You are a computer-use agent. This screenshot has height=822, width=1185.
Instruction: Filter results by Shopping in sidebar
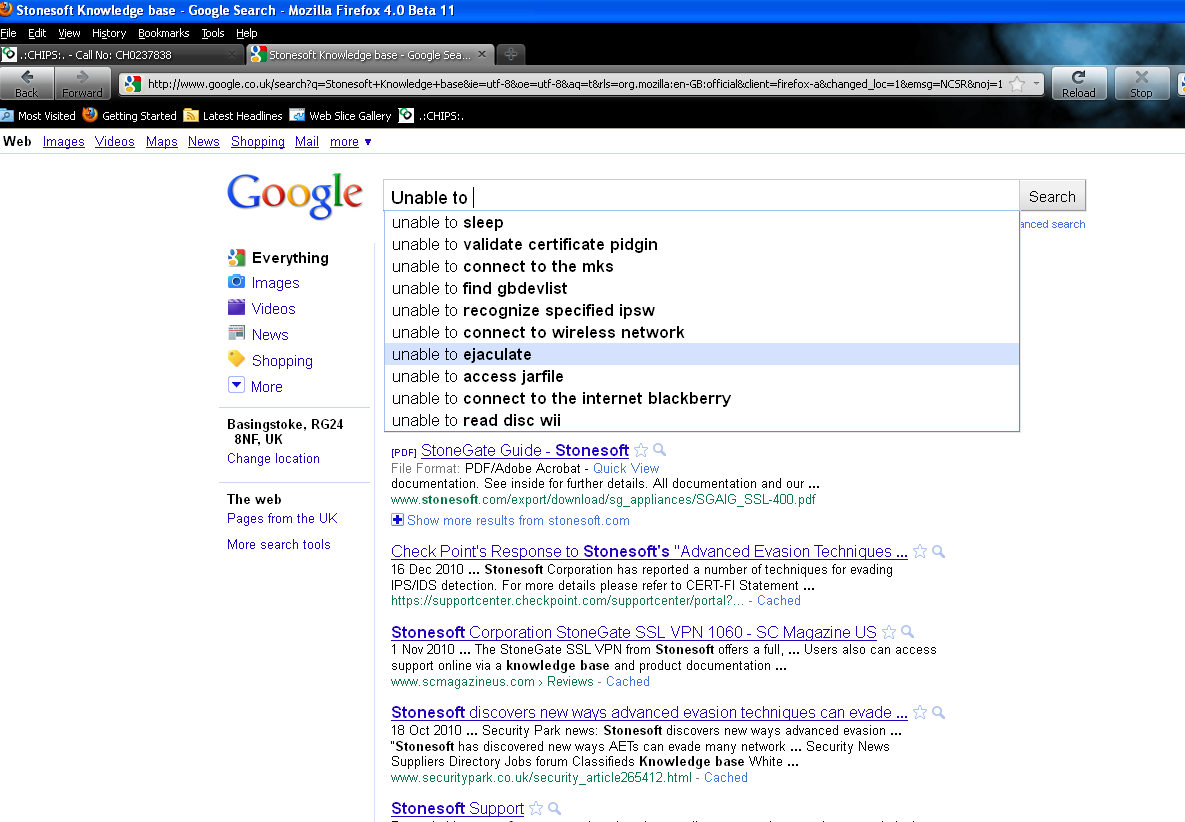[x=271, y=360]
